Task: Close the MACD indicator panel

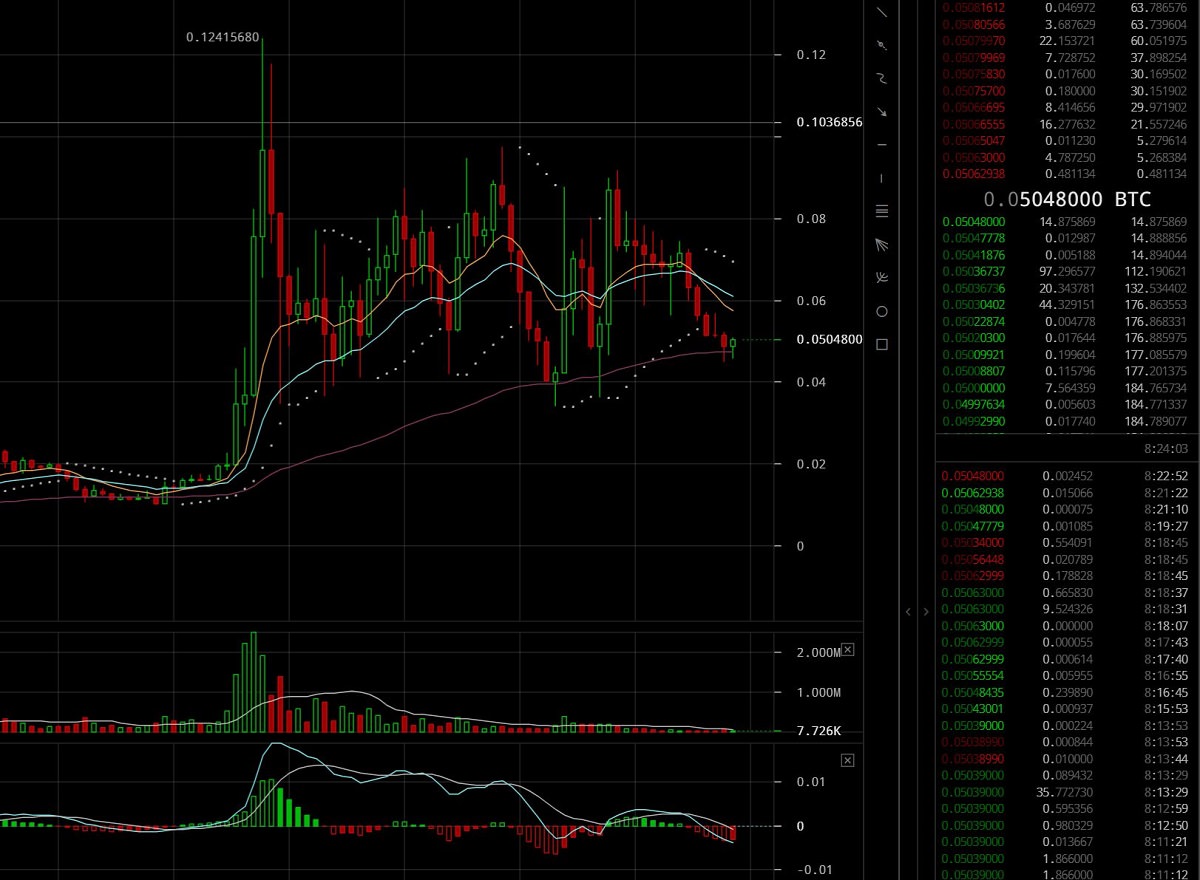Action: tap(848, 761)
